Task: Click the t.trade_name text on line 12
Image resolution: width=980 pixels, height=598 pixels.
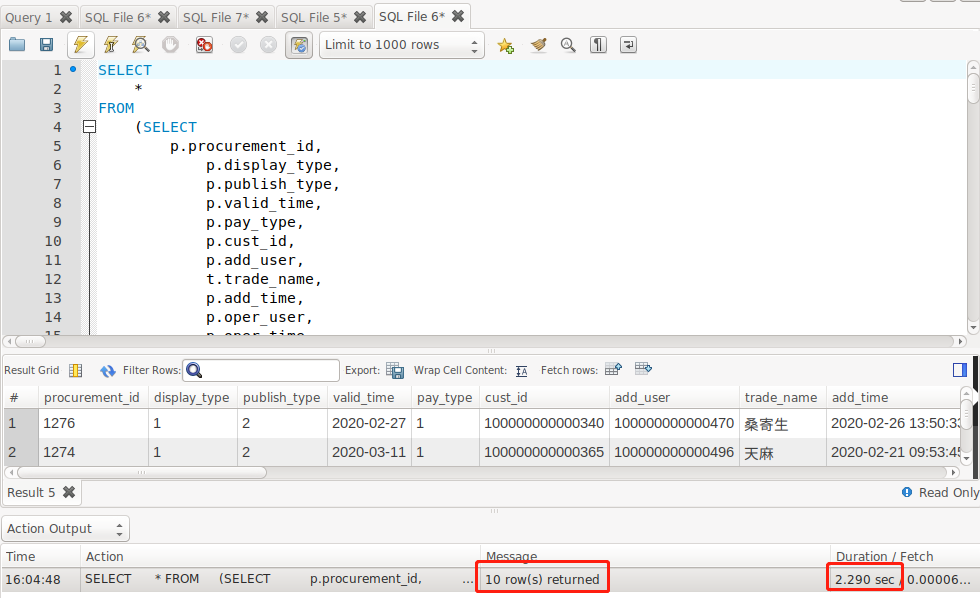Action: click(x=264, y=279)
